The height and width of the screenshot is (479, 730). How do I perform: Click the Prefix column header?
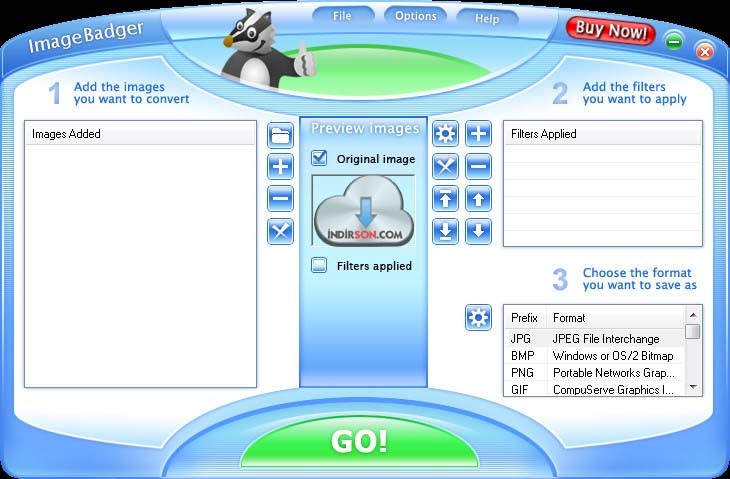pyautogui.click(x=526, y=318)
